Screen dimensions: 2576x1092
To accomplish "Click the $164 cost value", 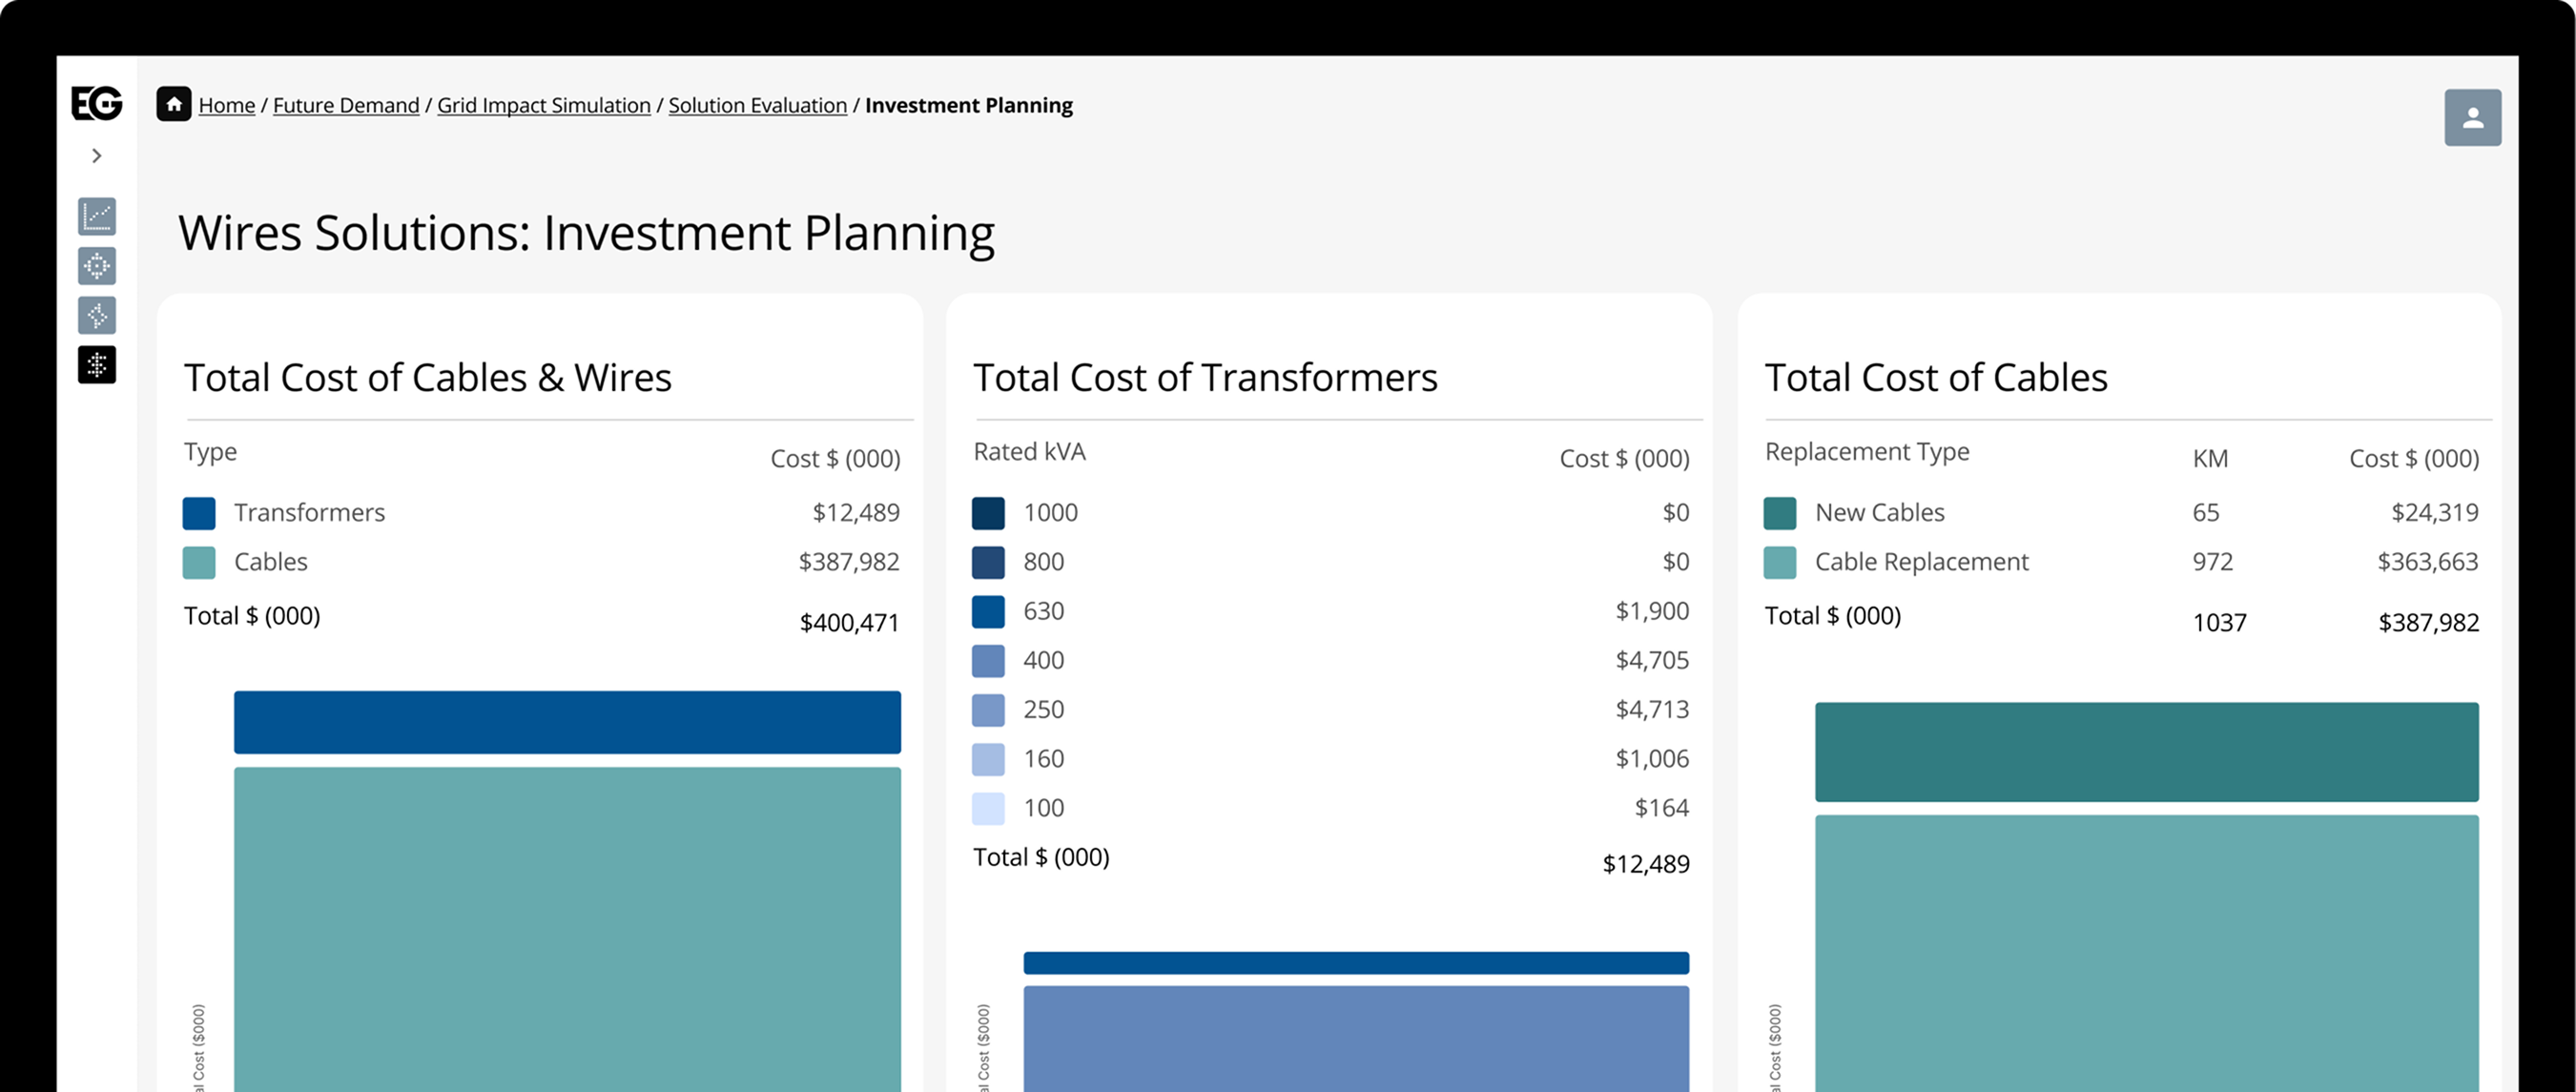I will (x=1662, y=807).
